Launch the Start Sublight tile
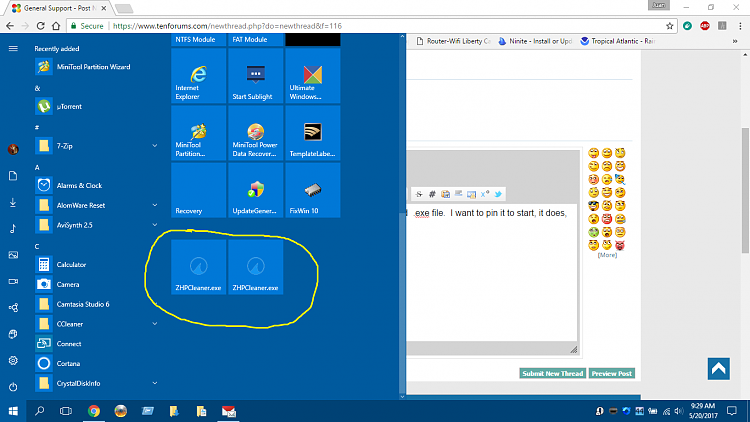This screenshot has width=750, height=422. [255, 76]
